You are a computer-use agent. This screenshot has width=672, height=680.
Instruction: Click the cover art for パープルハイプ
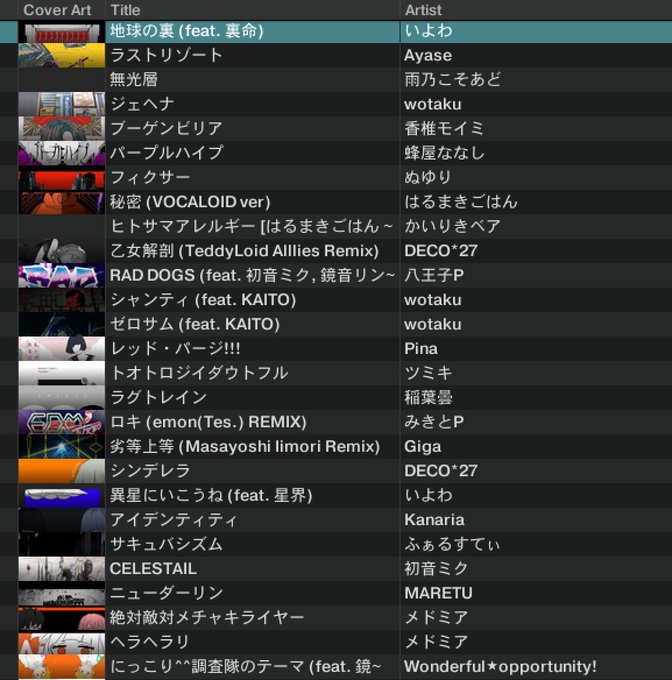coord(62,153)
